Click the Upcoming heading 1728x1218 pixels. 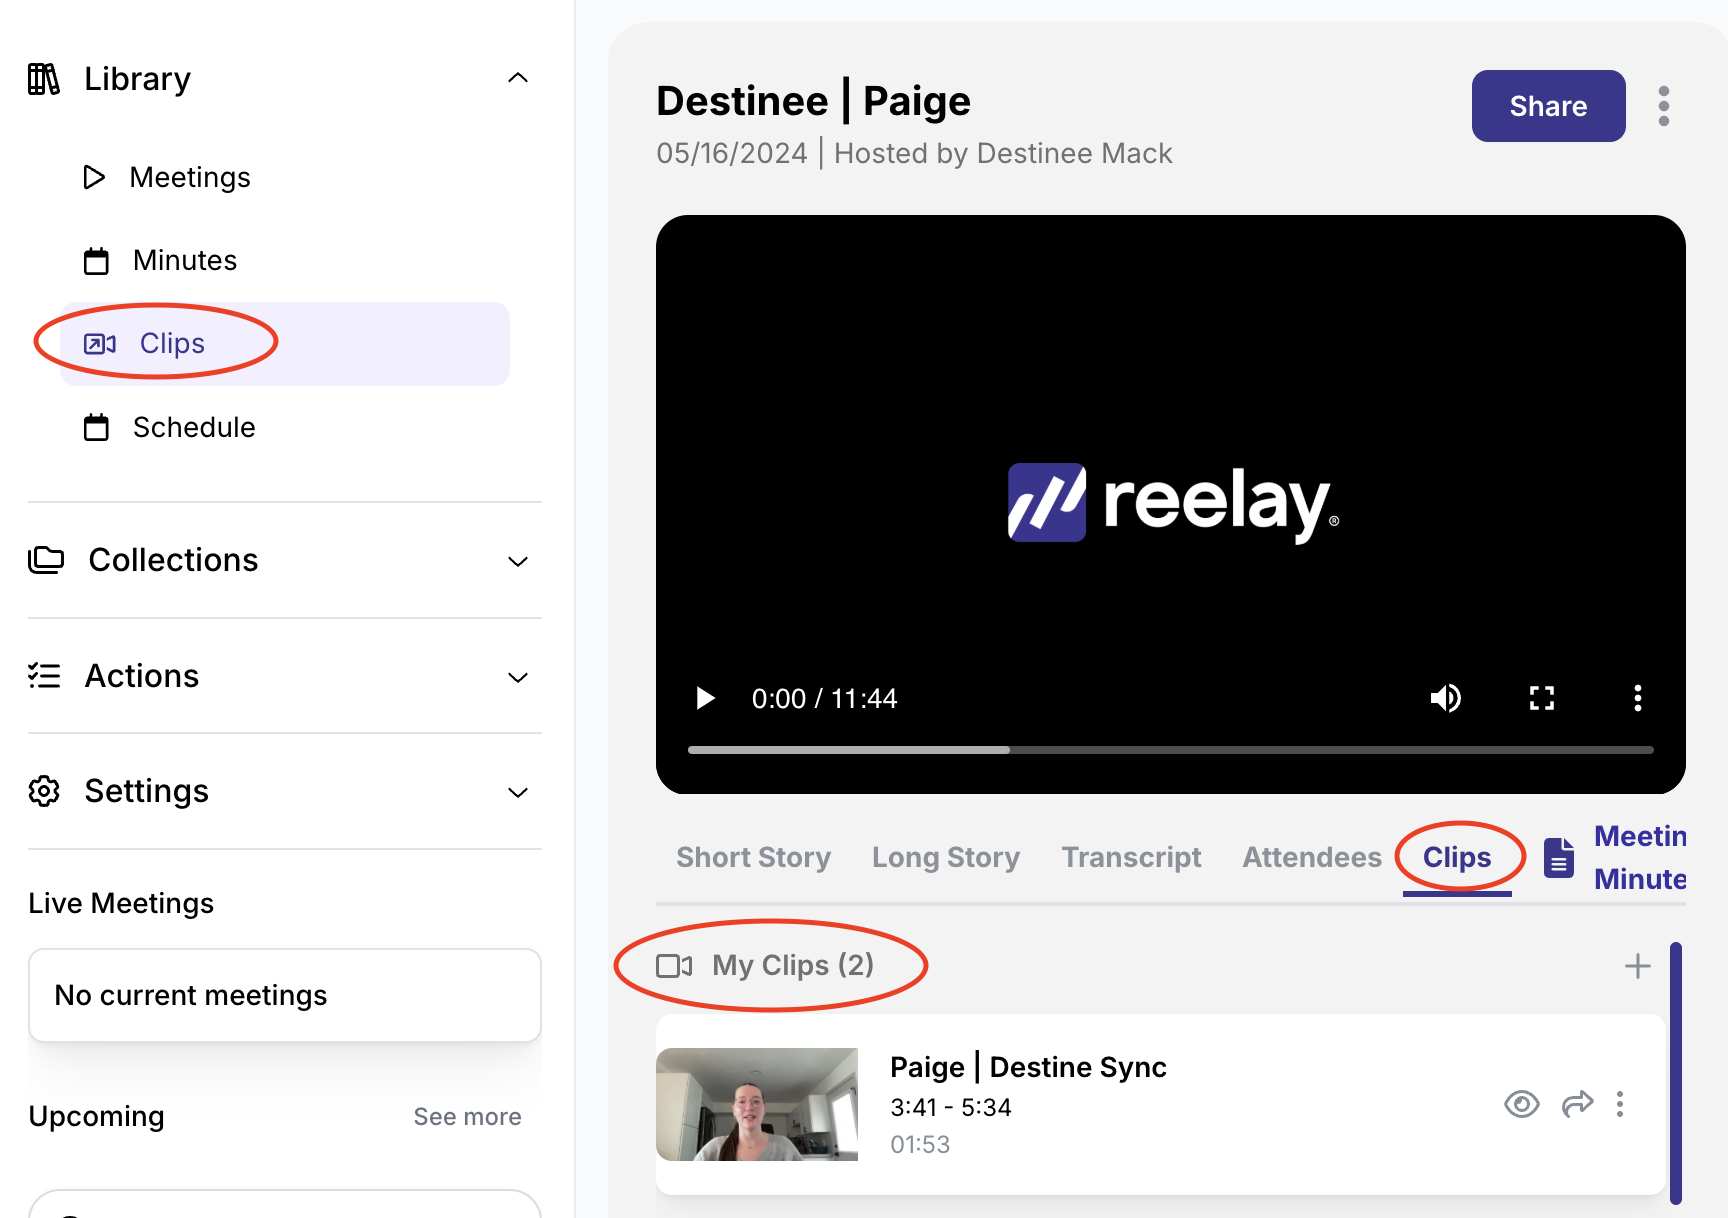96,1116
